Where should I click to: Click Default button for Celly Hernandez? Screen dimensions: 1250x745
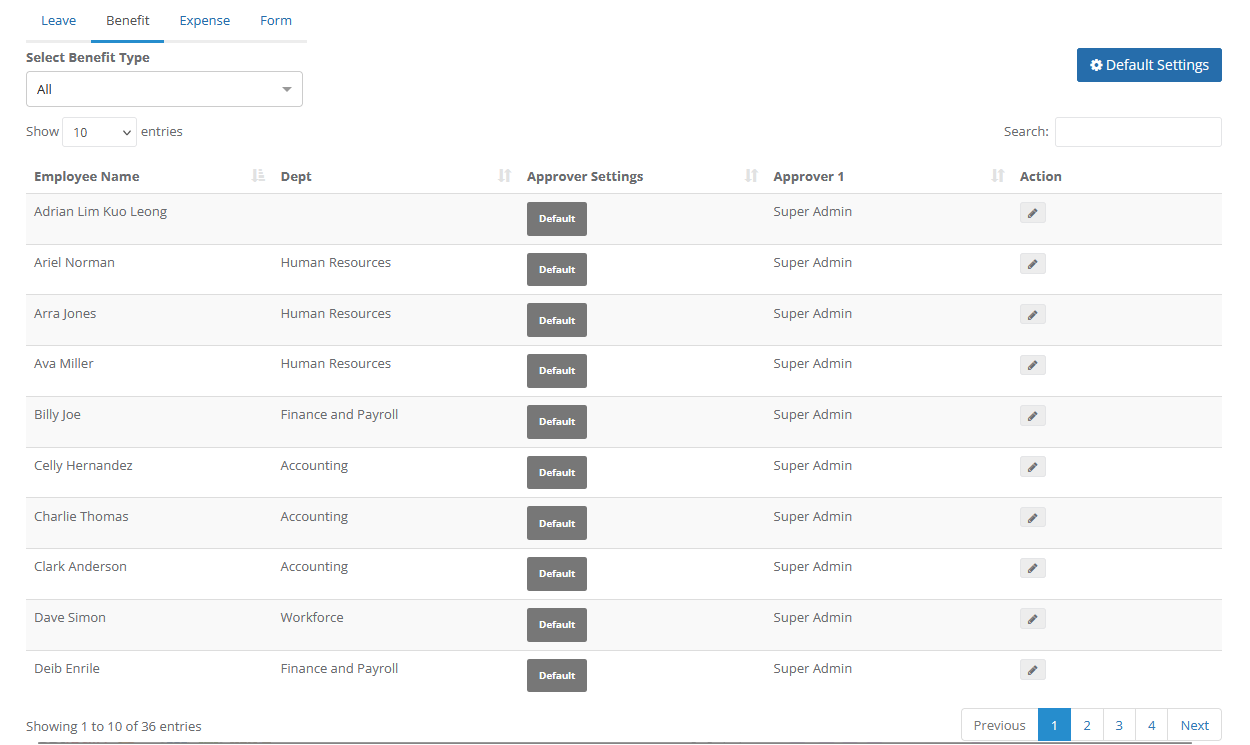pos(557,473)
